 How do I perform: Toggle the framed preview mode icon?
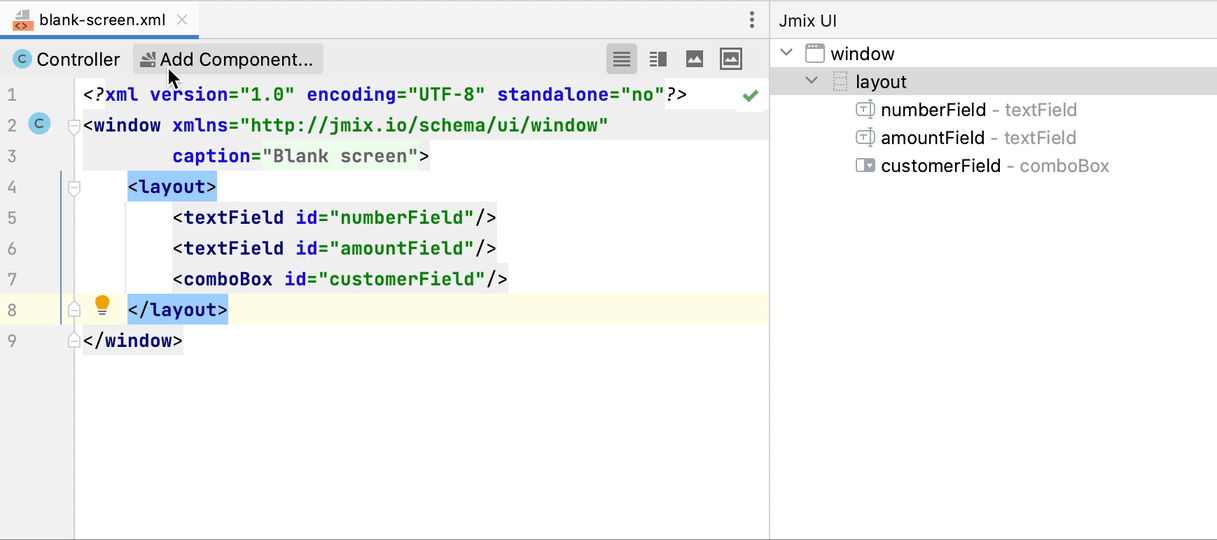(731, 59)
